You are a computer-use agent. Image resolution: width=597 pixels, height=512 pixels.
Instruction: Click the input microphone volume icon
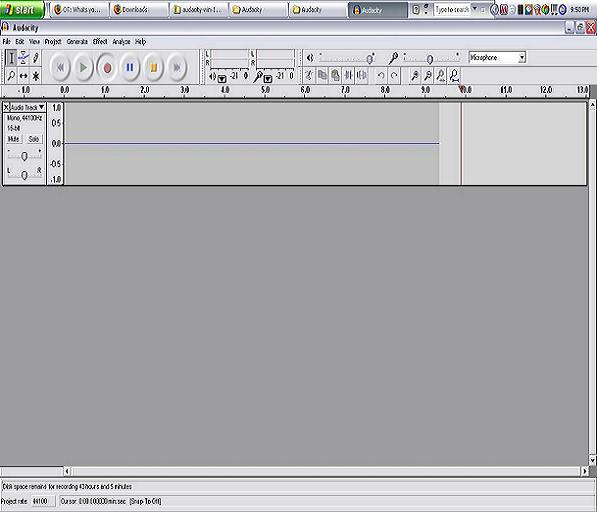(x=393, y=58)
